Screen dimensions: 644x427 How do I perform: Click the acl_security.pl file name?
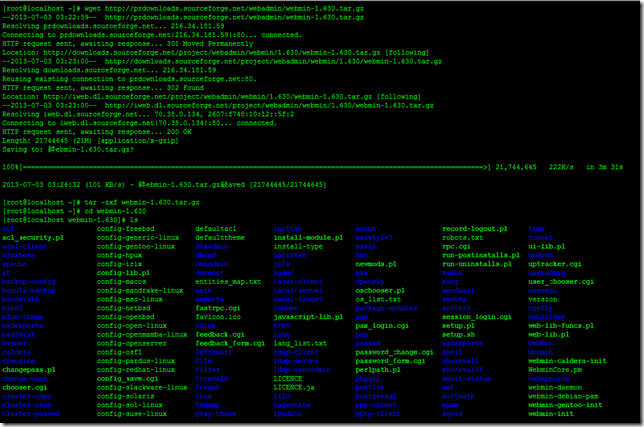point(33,238)
